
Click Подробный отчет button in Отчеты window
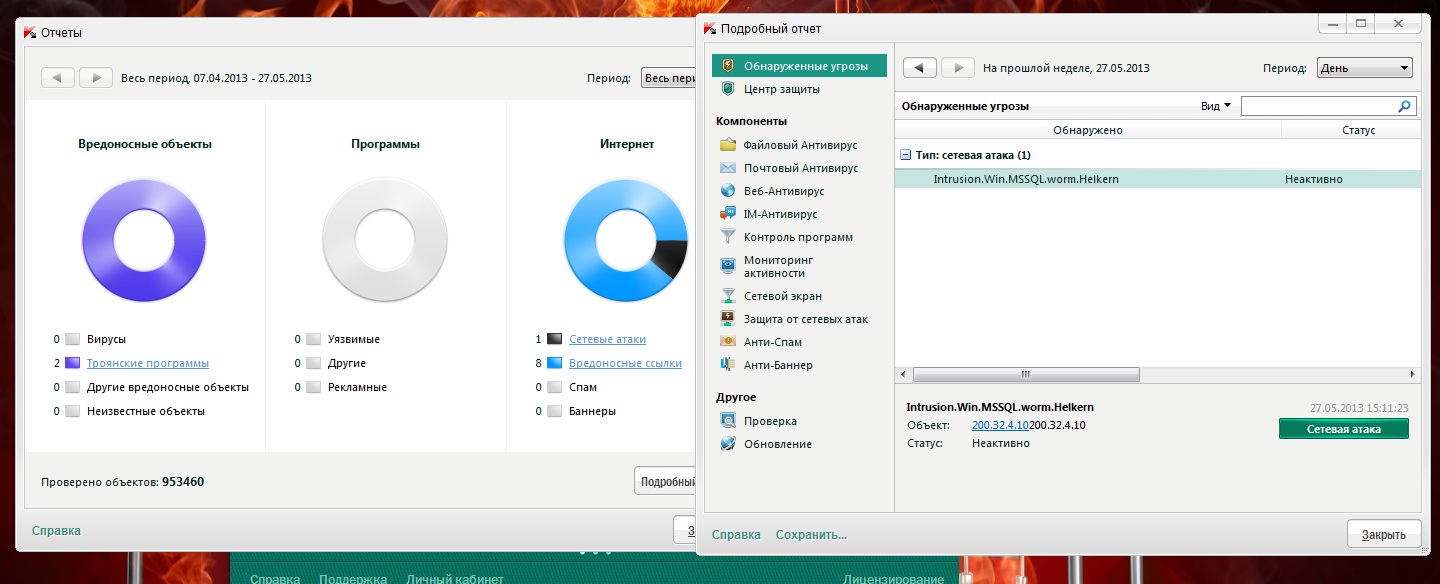[665, 481]
